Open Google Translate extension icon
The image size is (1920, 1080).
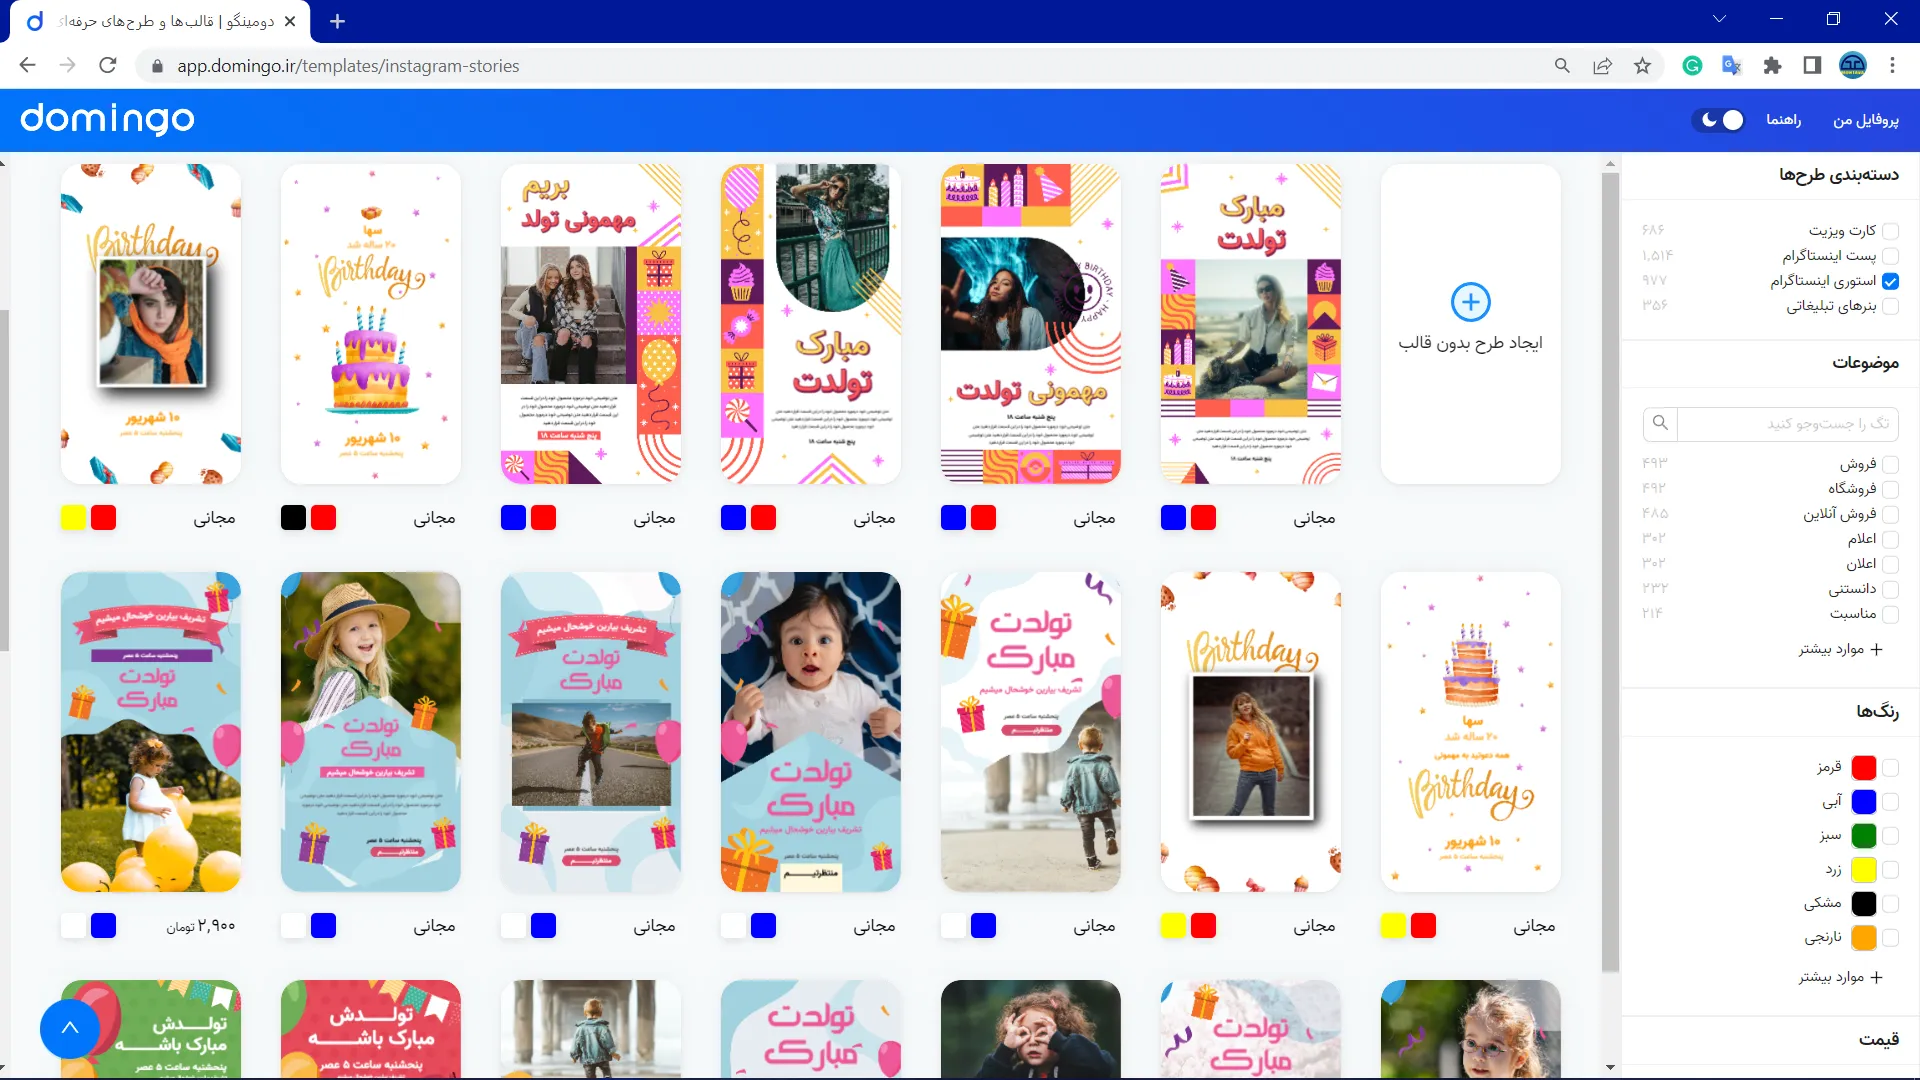click(x=1732, y=66)
